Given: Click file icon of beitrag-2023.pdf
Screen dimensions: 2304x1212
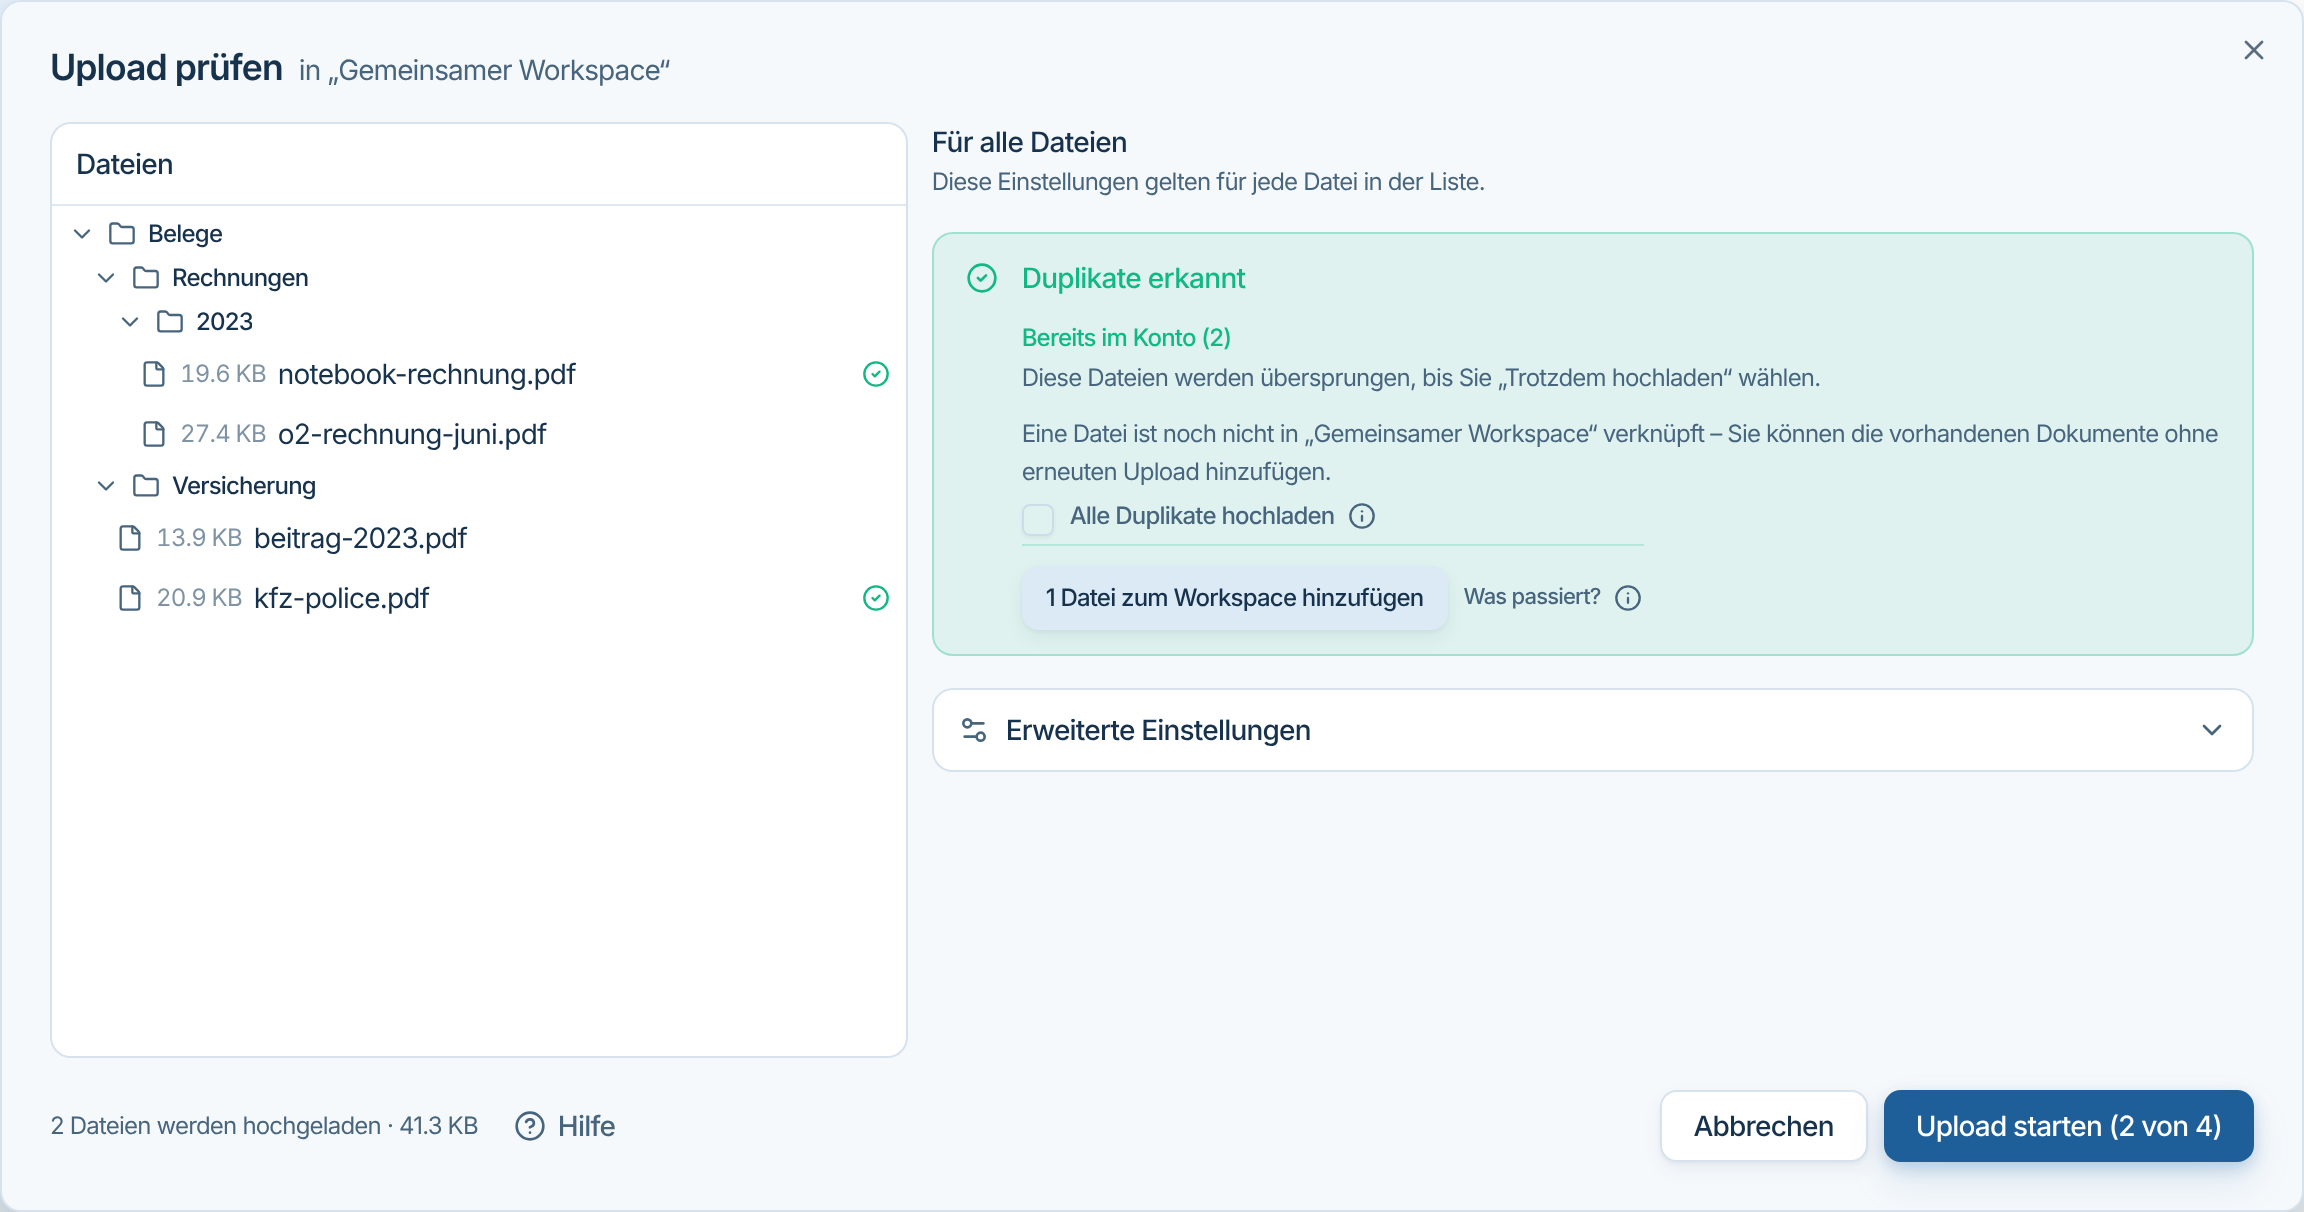Looking at the screenshot, I should point(130,538).
